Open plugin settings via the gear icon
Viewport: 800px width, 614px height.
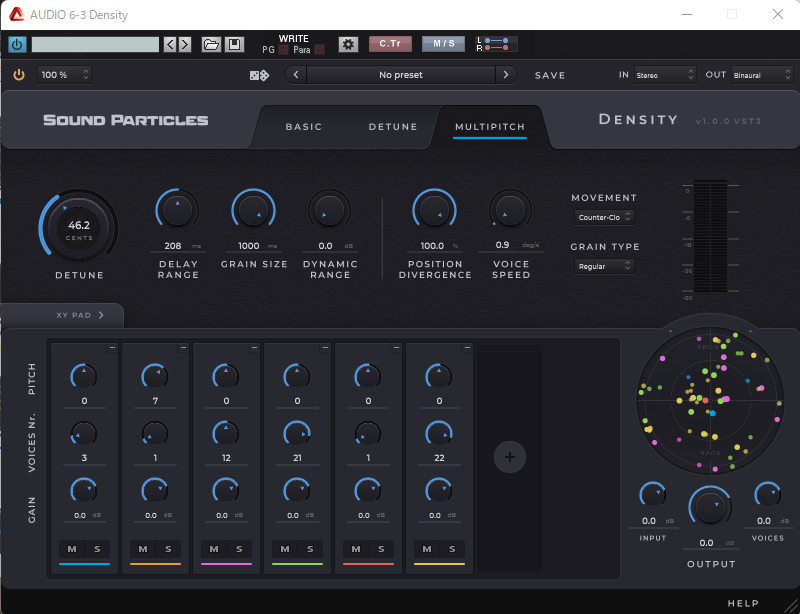(348, 44)
